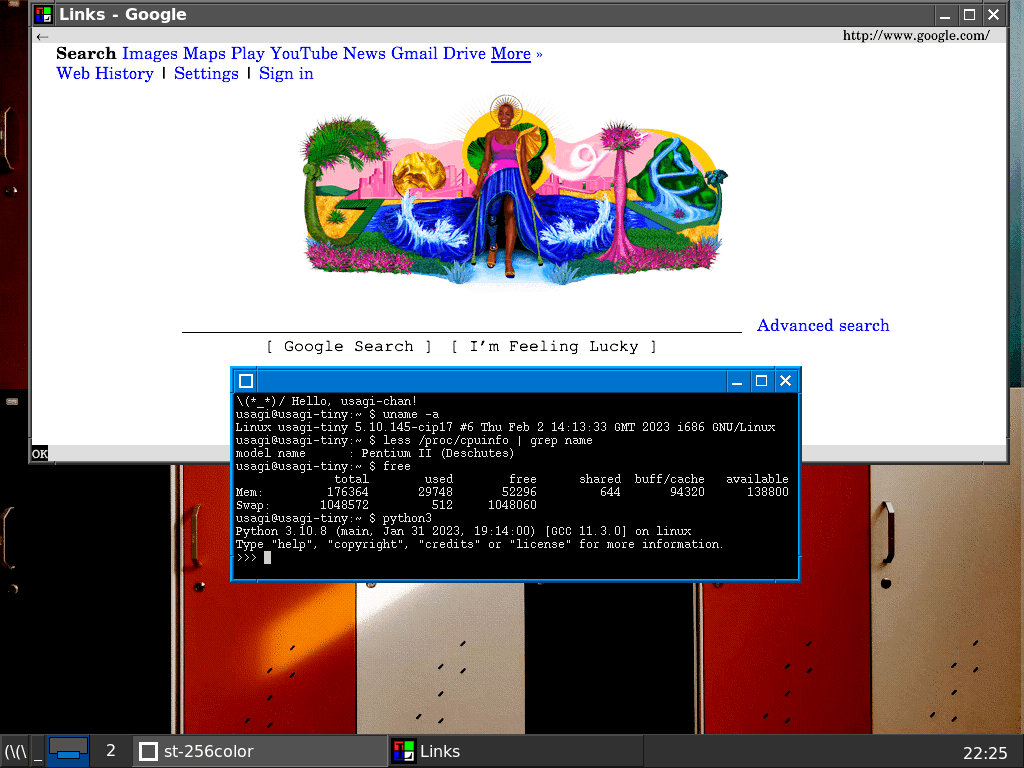The image size is (1024, 768).
Task: Minimize the terminal window
Action: [737, 381]
